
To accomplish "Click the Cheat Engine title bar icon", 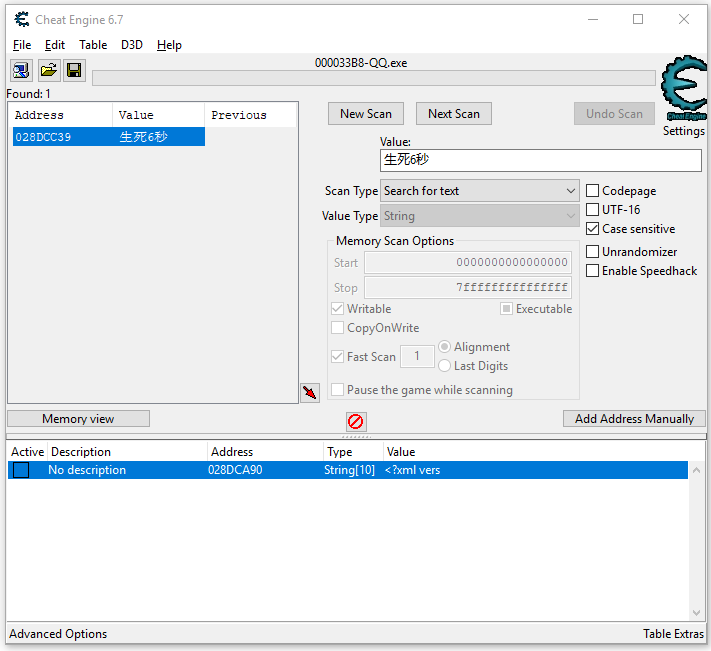I will (x=21, y=19).
